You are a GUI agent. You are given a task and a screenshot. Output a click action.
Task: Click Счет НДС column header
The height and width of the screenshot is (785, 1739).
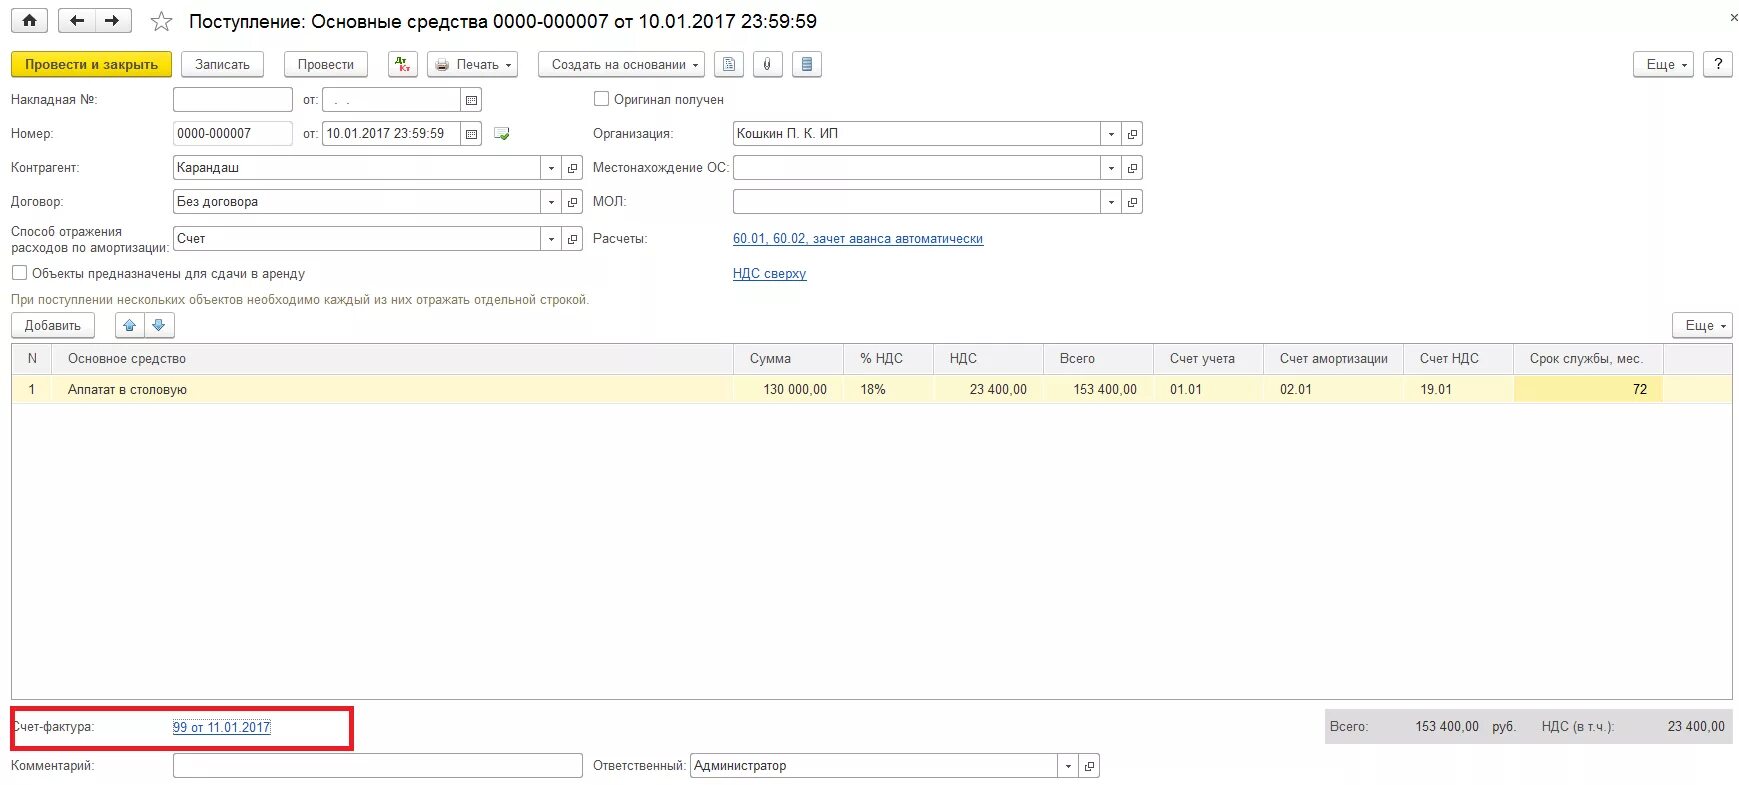[x=1458, y=359]
